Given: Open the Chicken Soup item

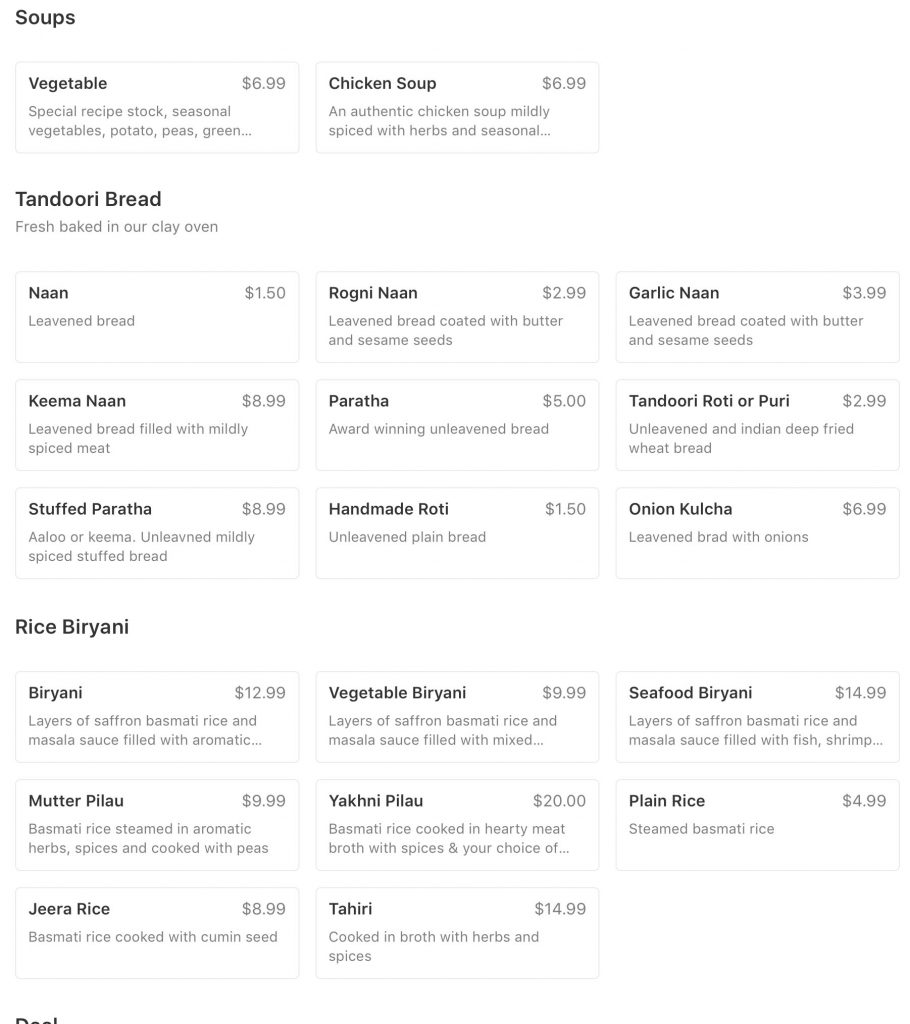Looking at the screenshot, I should pyautogui.click(x=457, y=107).
